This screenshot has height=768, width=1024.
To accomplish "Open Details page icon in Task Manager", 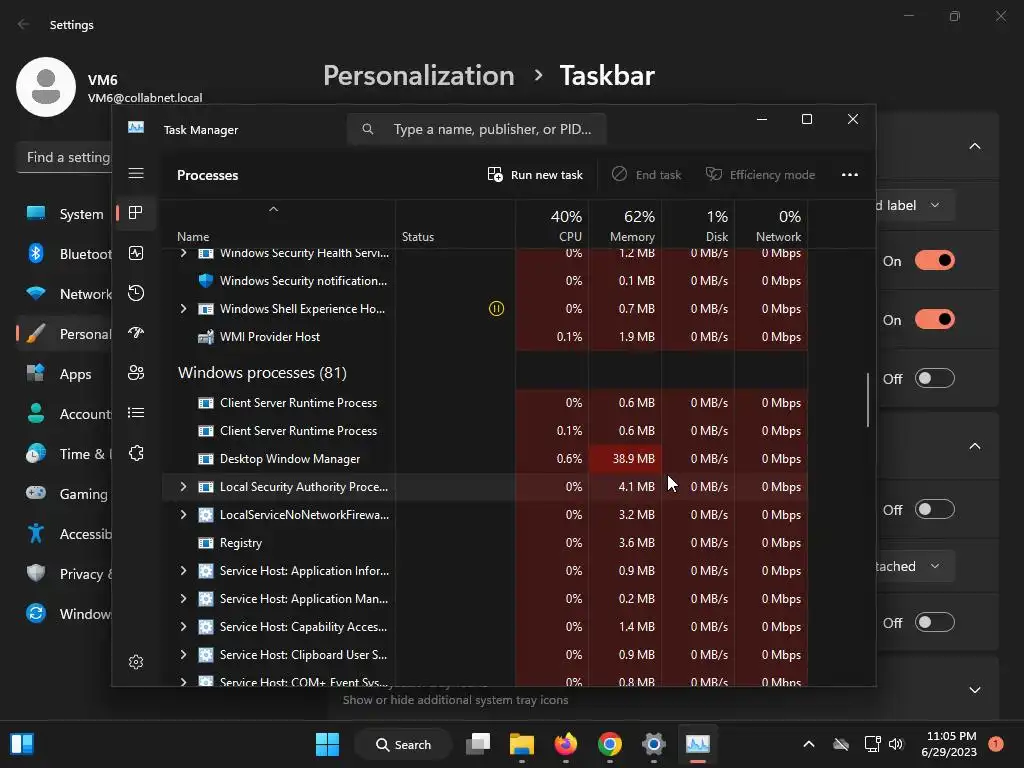I will pos(136,413).
